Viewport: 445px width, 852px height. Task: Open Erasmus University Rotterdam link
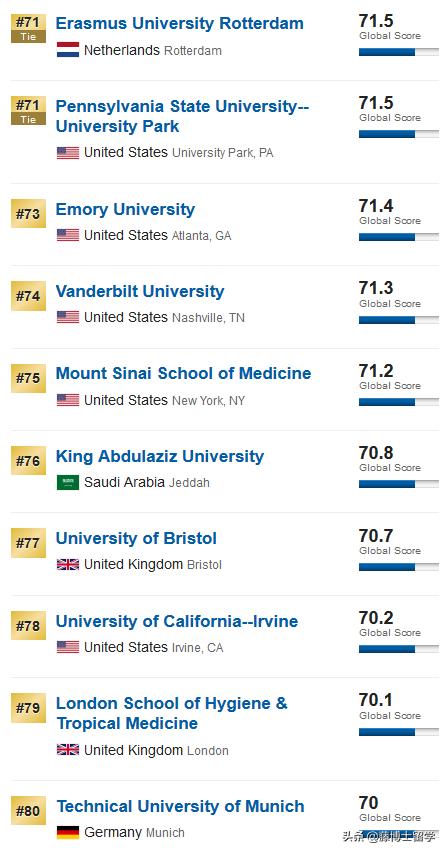tap(180, 23)
